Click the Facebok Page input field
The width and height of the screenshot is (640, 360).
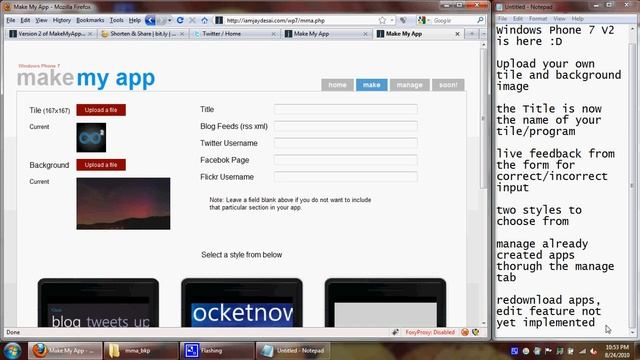[346, 160]
